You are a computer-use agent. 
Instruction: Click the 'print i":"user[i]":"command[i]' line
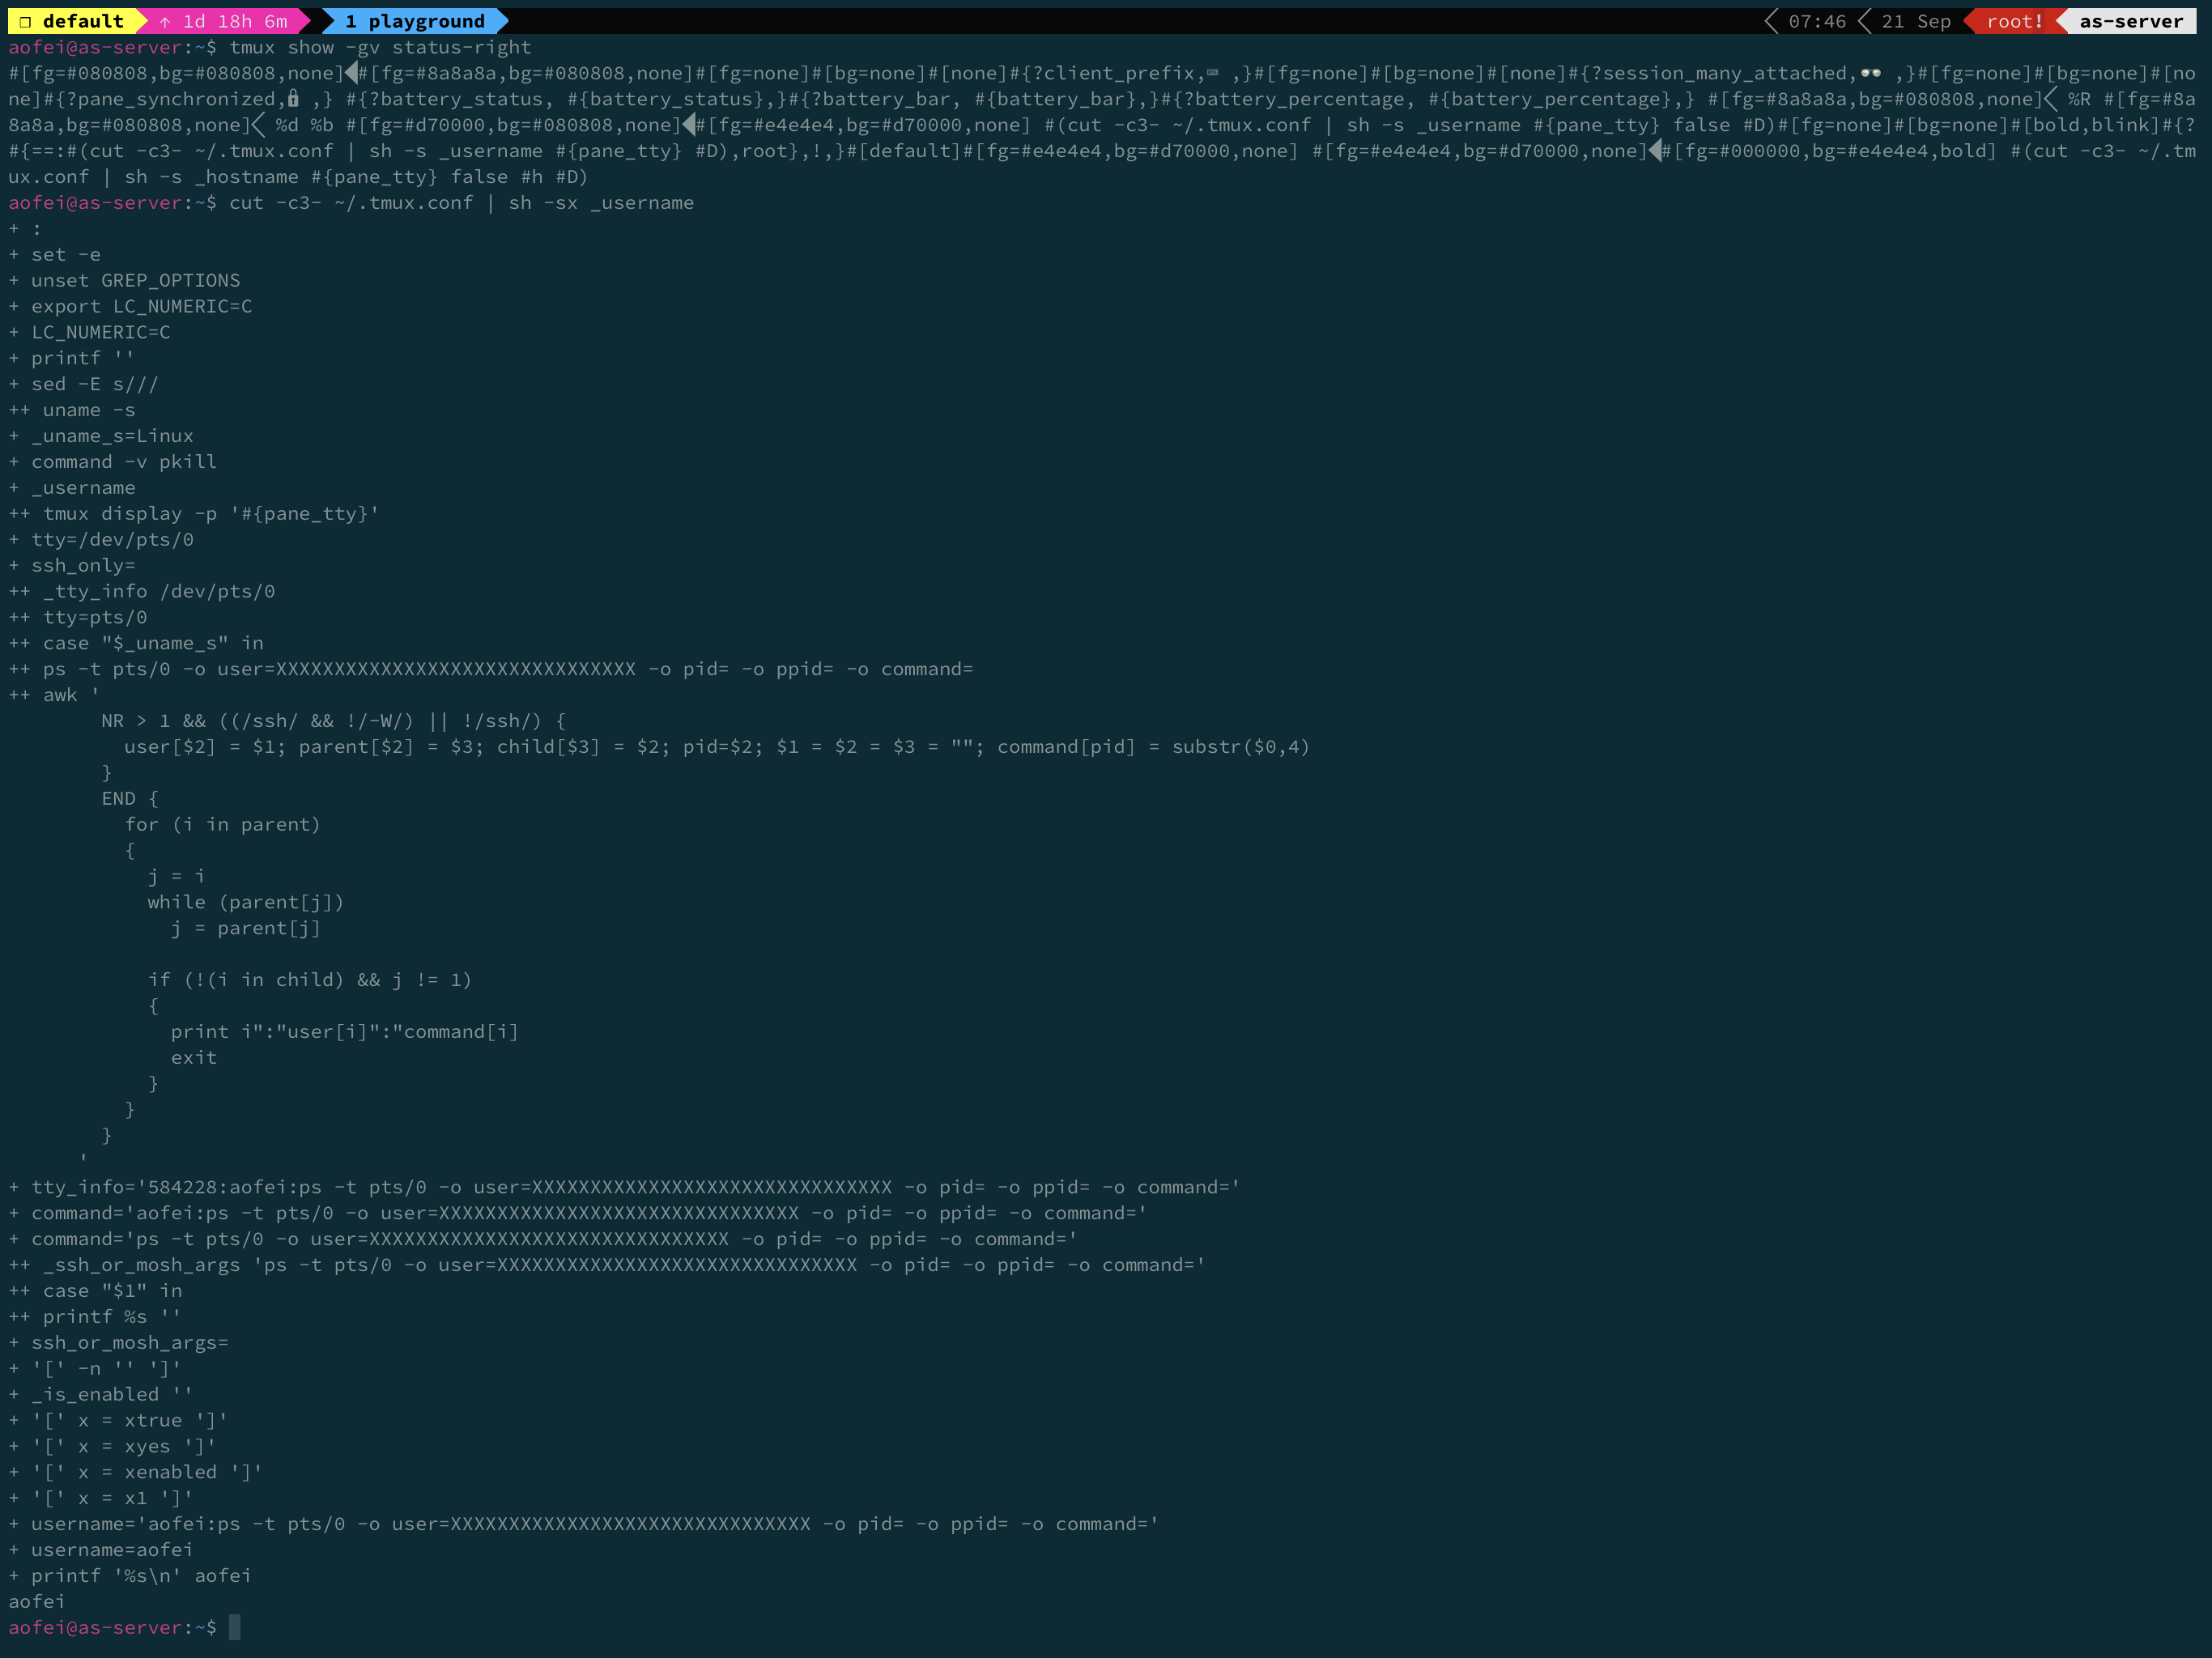tap(345, 1033)
